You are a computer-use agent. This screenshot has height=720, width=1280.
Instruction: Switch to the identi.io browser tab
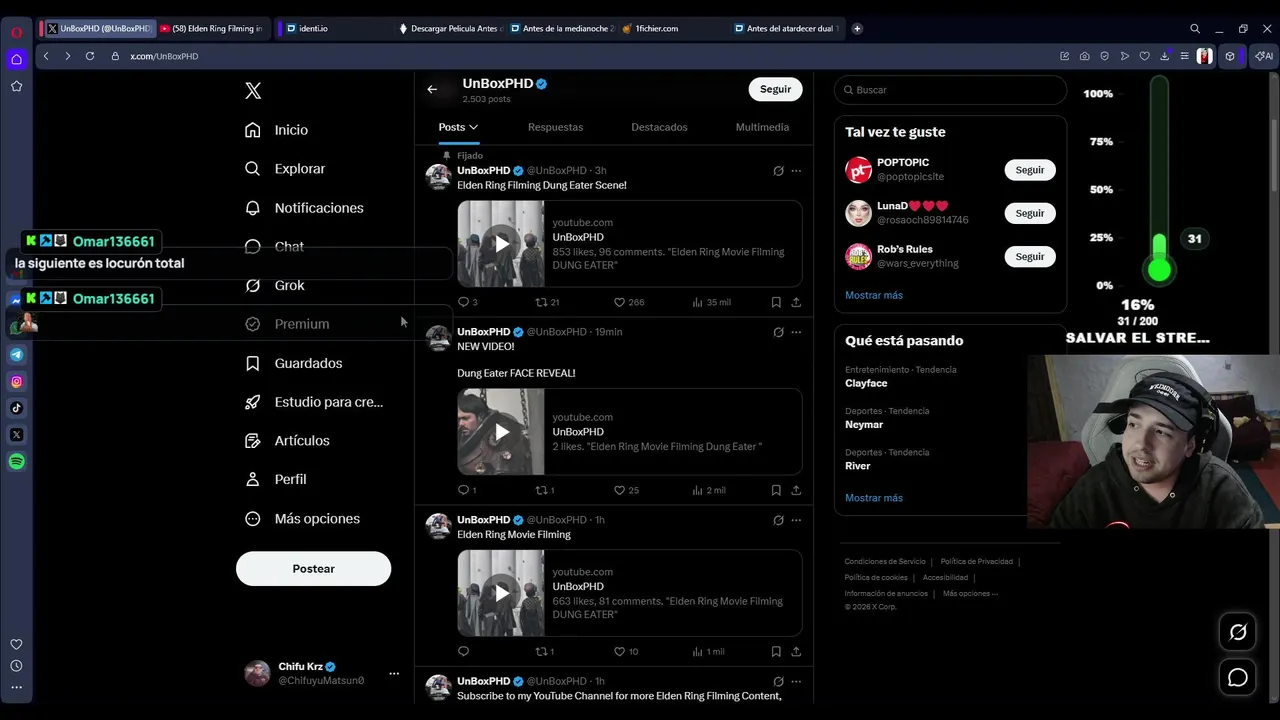coord(330,29)
